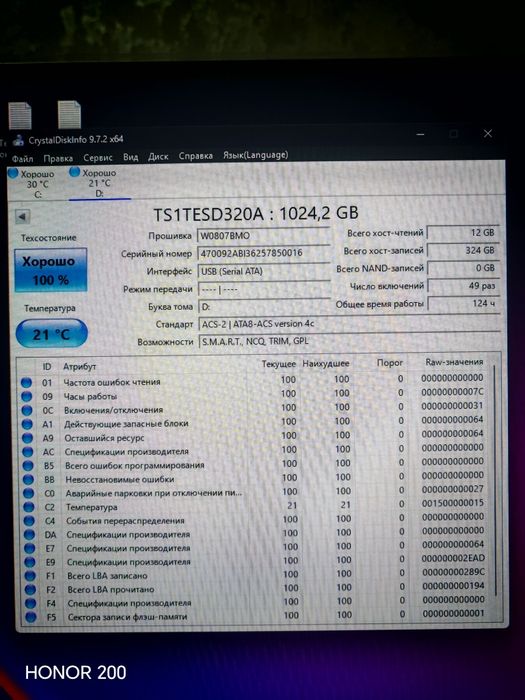Click the Прошивка field W0807BMO
Viewport: 525px width, 700px height.
tap(263, 236)
